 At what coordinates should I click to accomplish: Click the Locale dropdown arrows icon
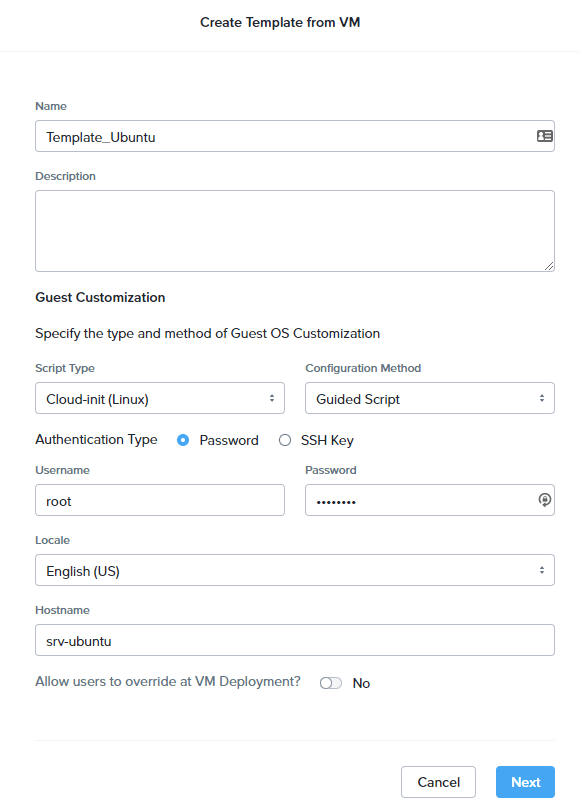tap(542, 570)
